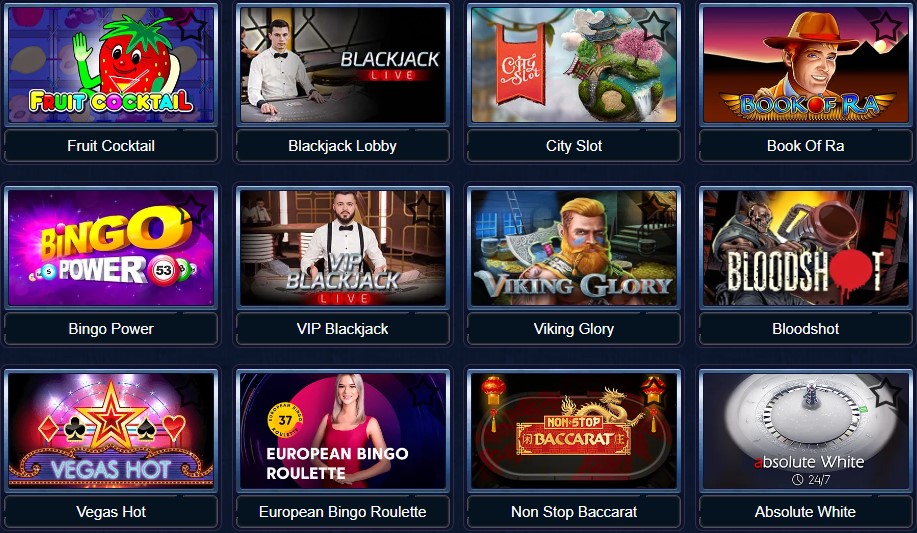Mark Vegas Hot with the star icon
This screenshot has width=917, height=533.
coord(192,392)
